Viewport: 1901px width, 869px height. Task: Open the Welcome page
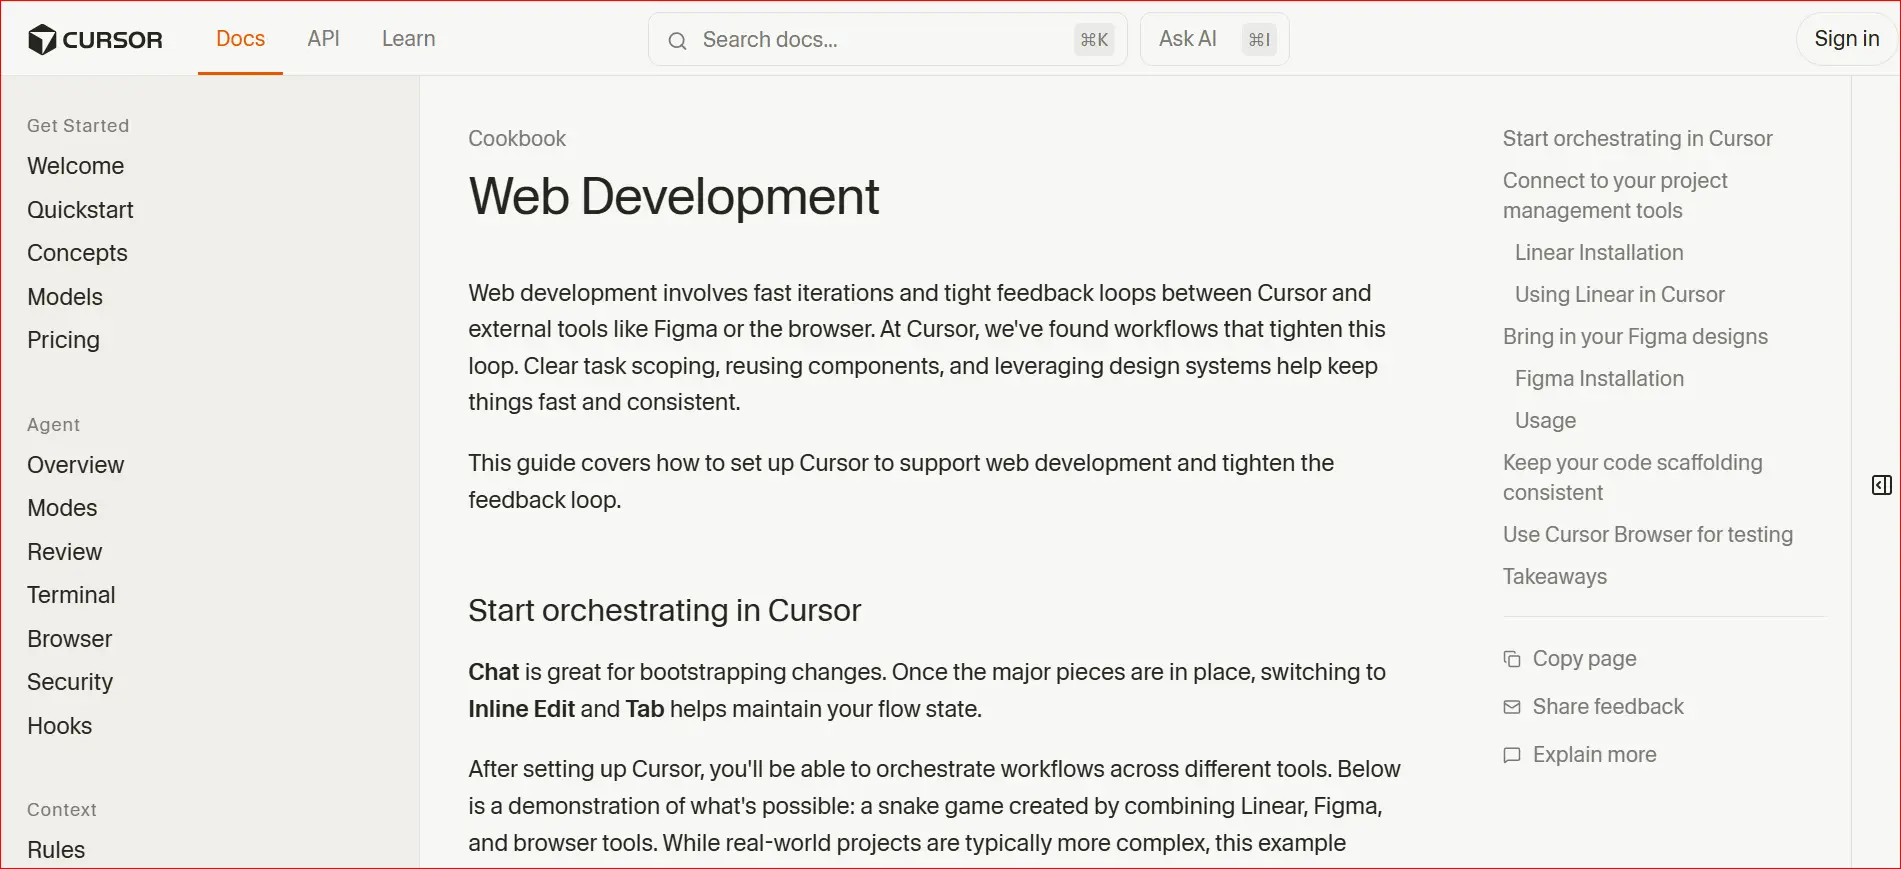click(x=76, y=166)
